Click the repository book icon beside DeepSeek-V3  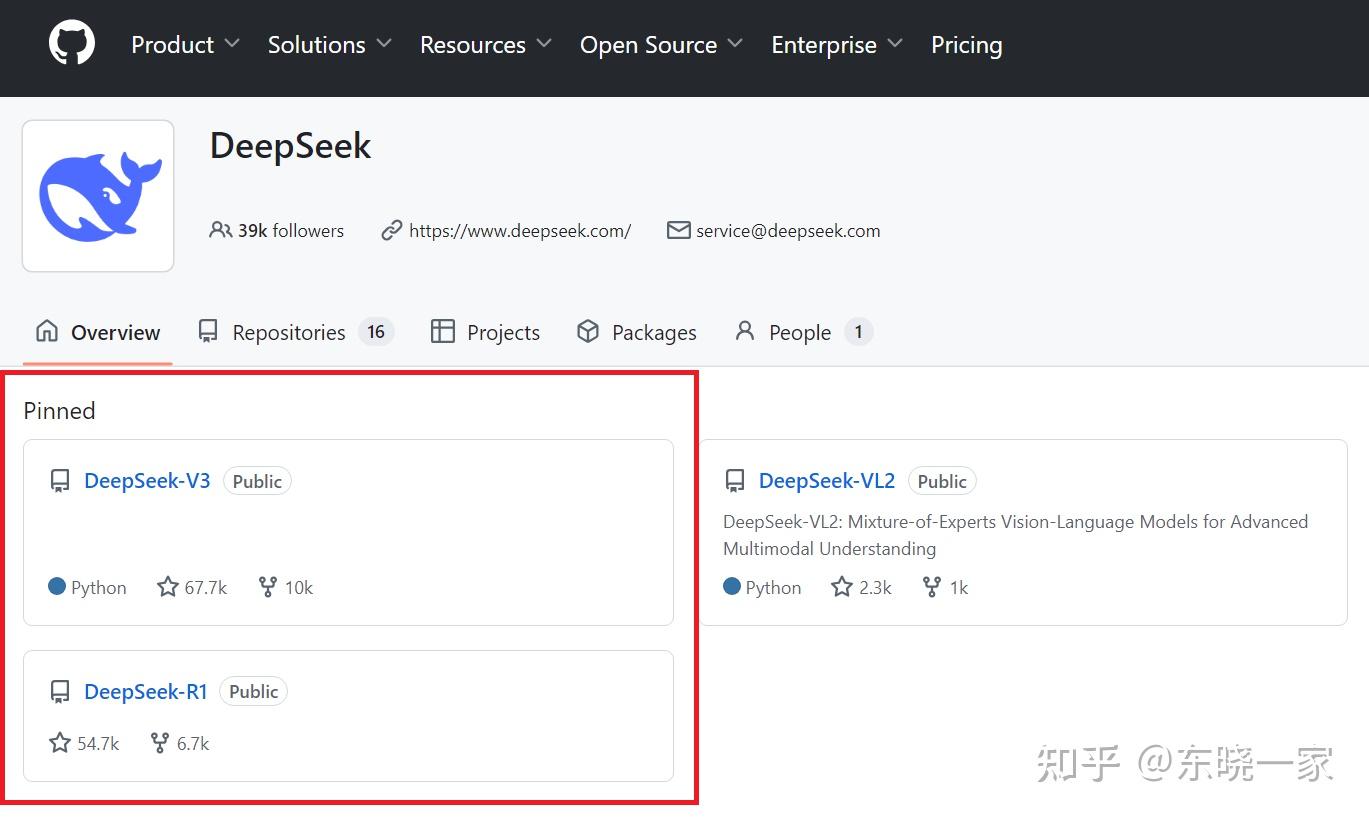[59, 480]
